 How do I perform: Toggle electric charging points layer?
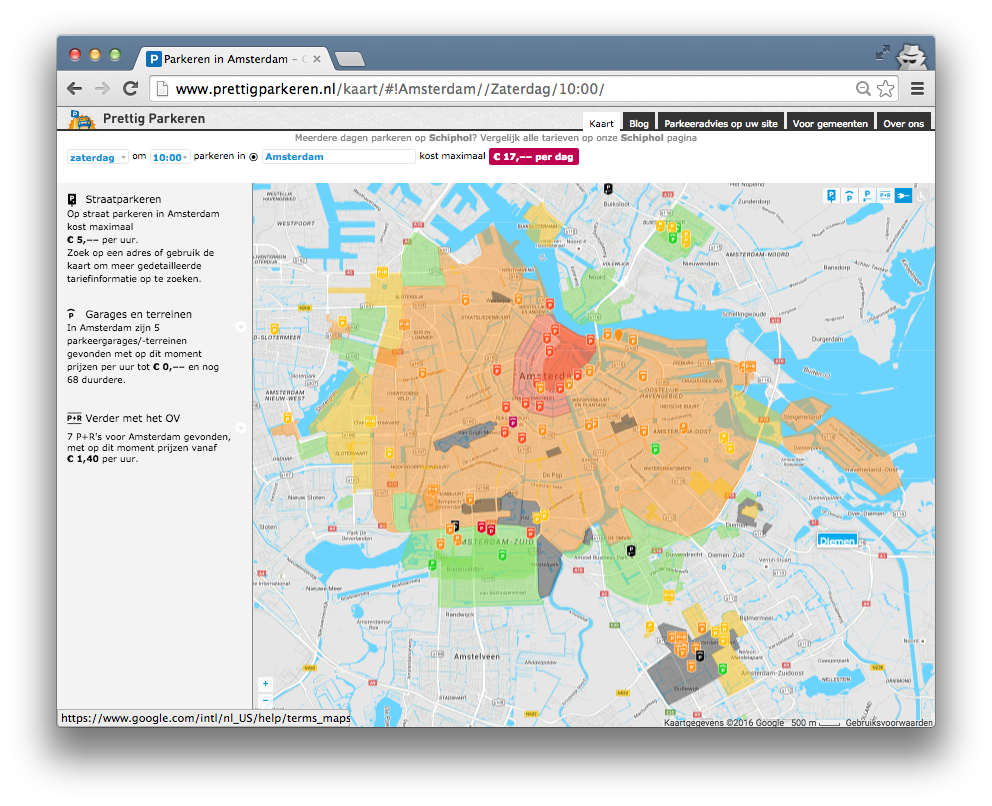(903, 196)
